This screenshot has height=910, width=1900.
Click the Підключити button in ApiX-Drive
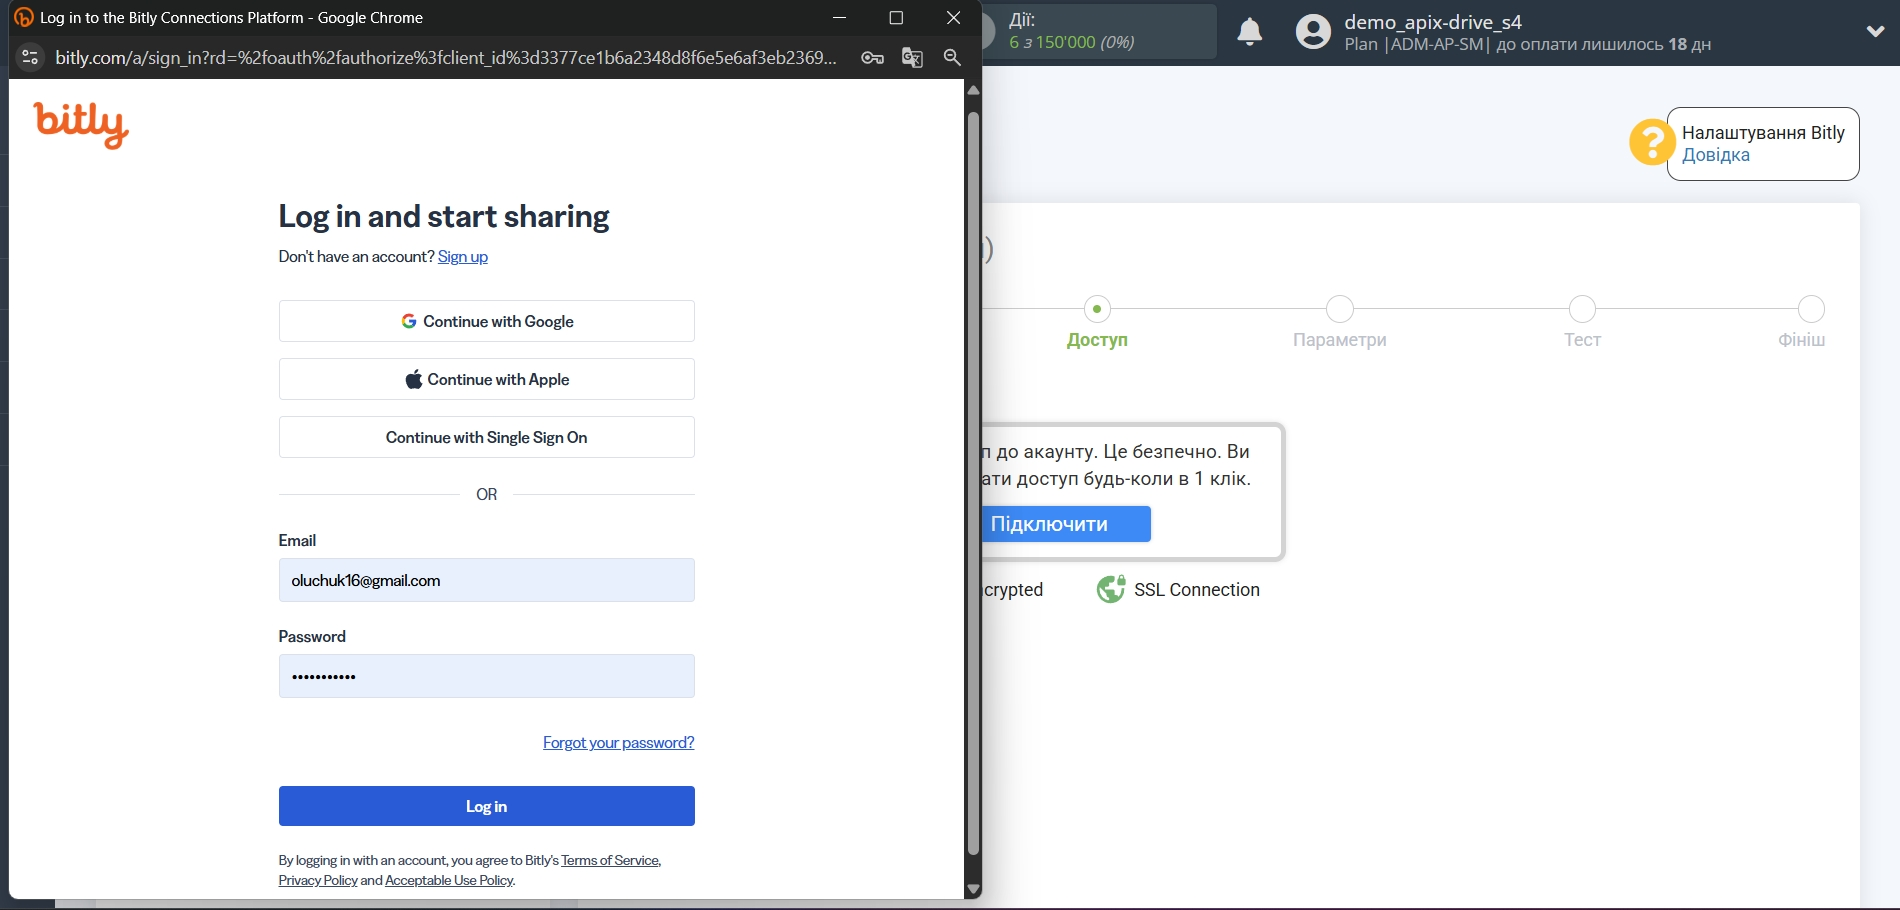point(1065,524)
